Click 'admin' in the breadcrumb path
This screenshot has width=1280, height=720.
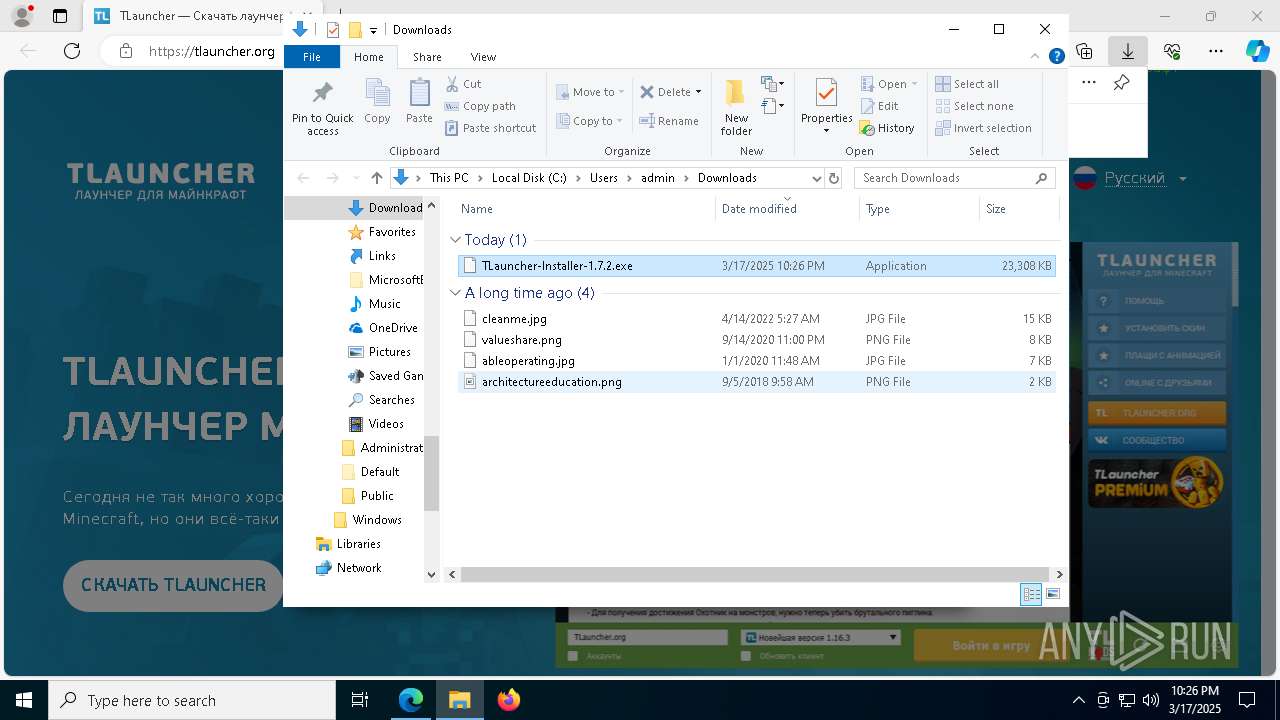[658, 178]
